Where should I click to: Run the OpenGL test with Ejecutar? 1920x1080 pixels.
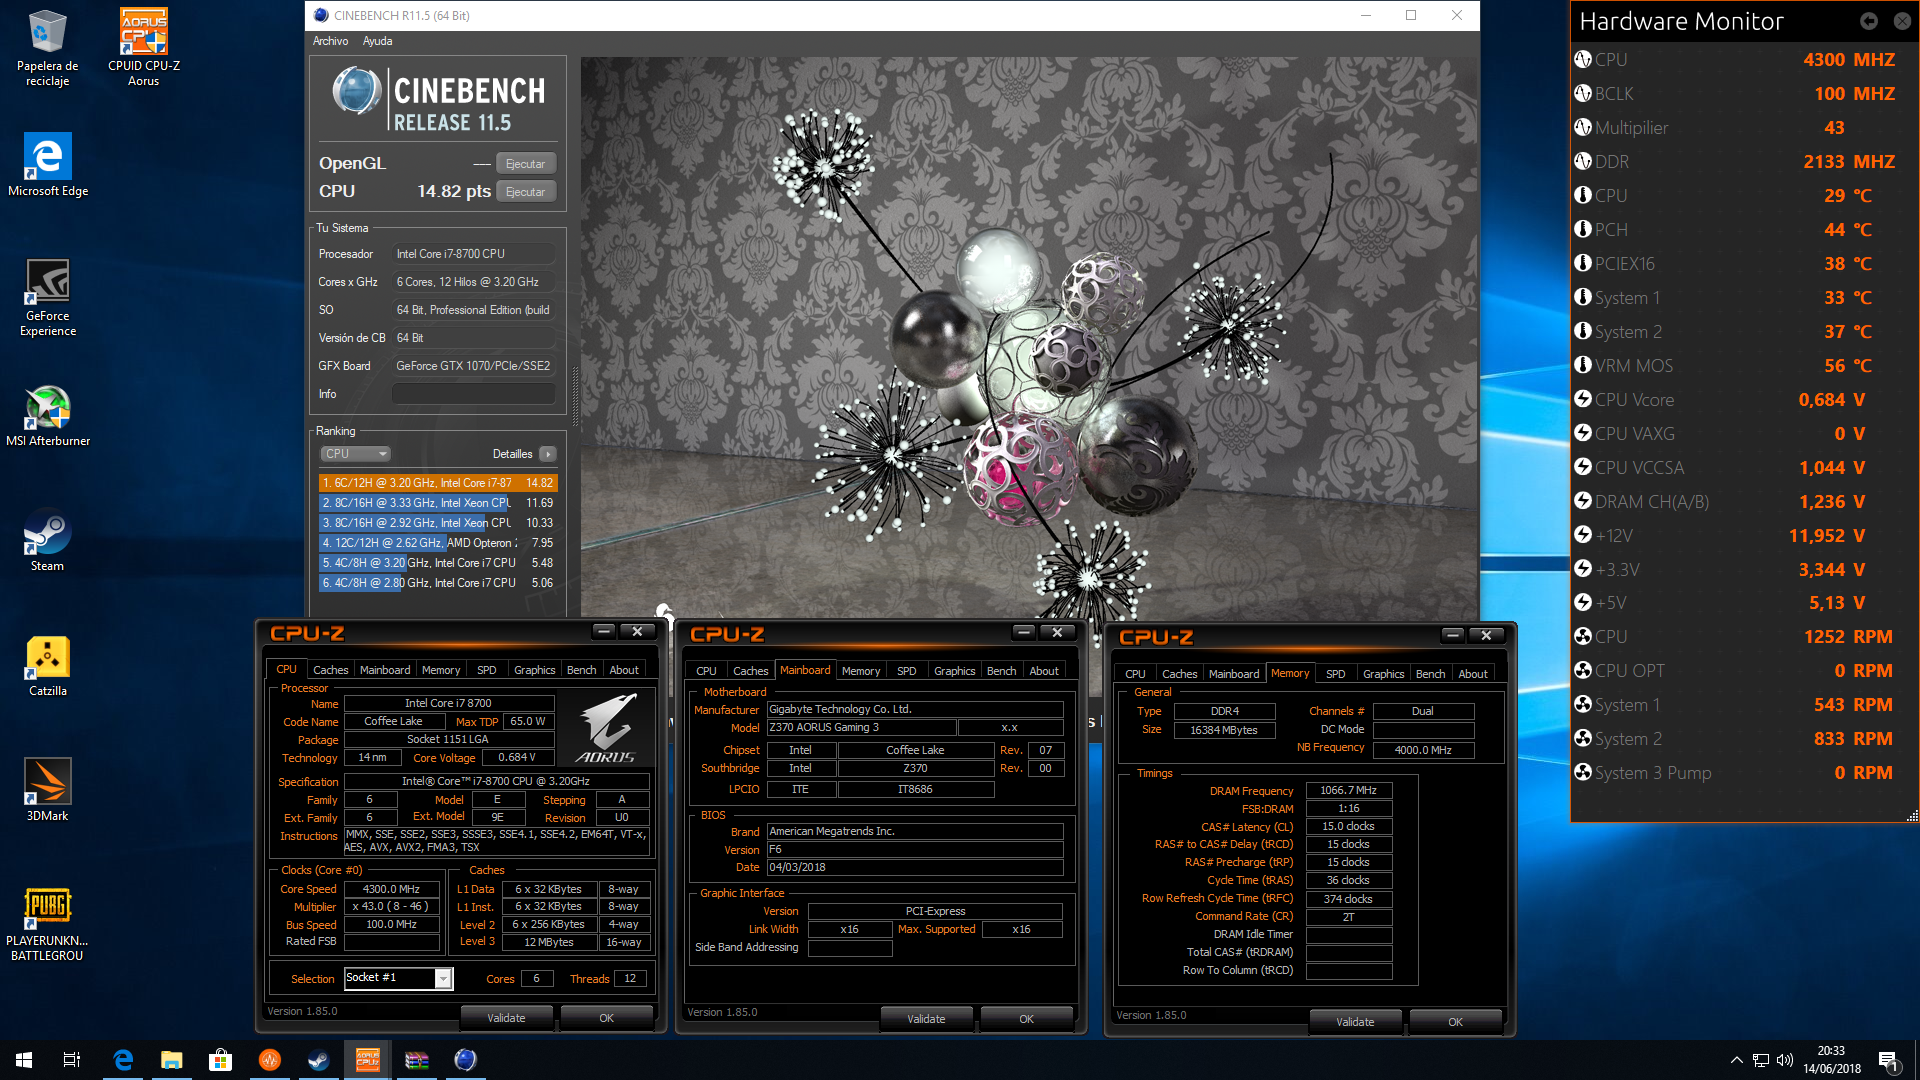pyautogui.click(x=525, y=164)
